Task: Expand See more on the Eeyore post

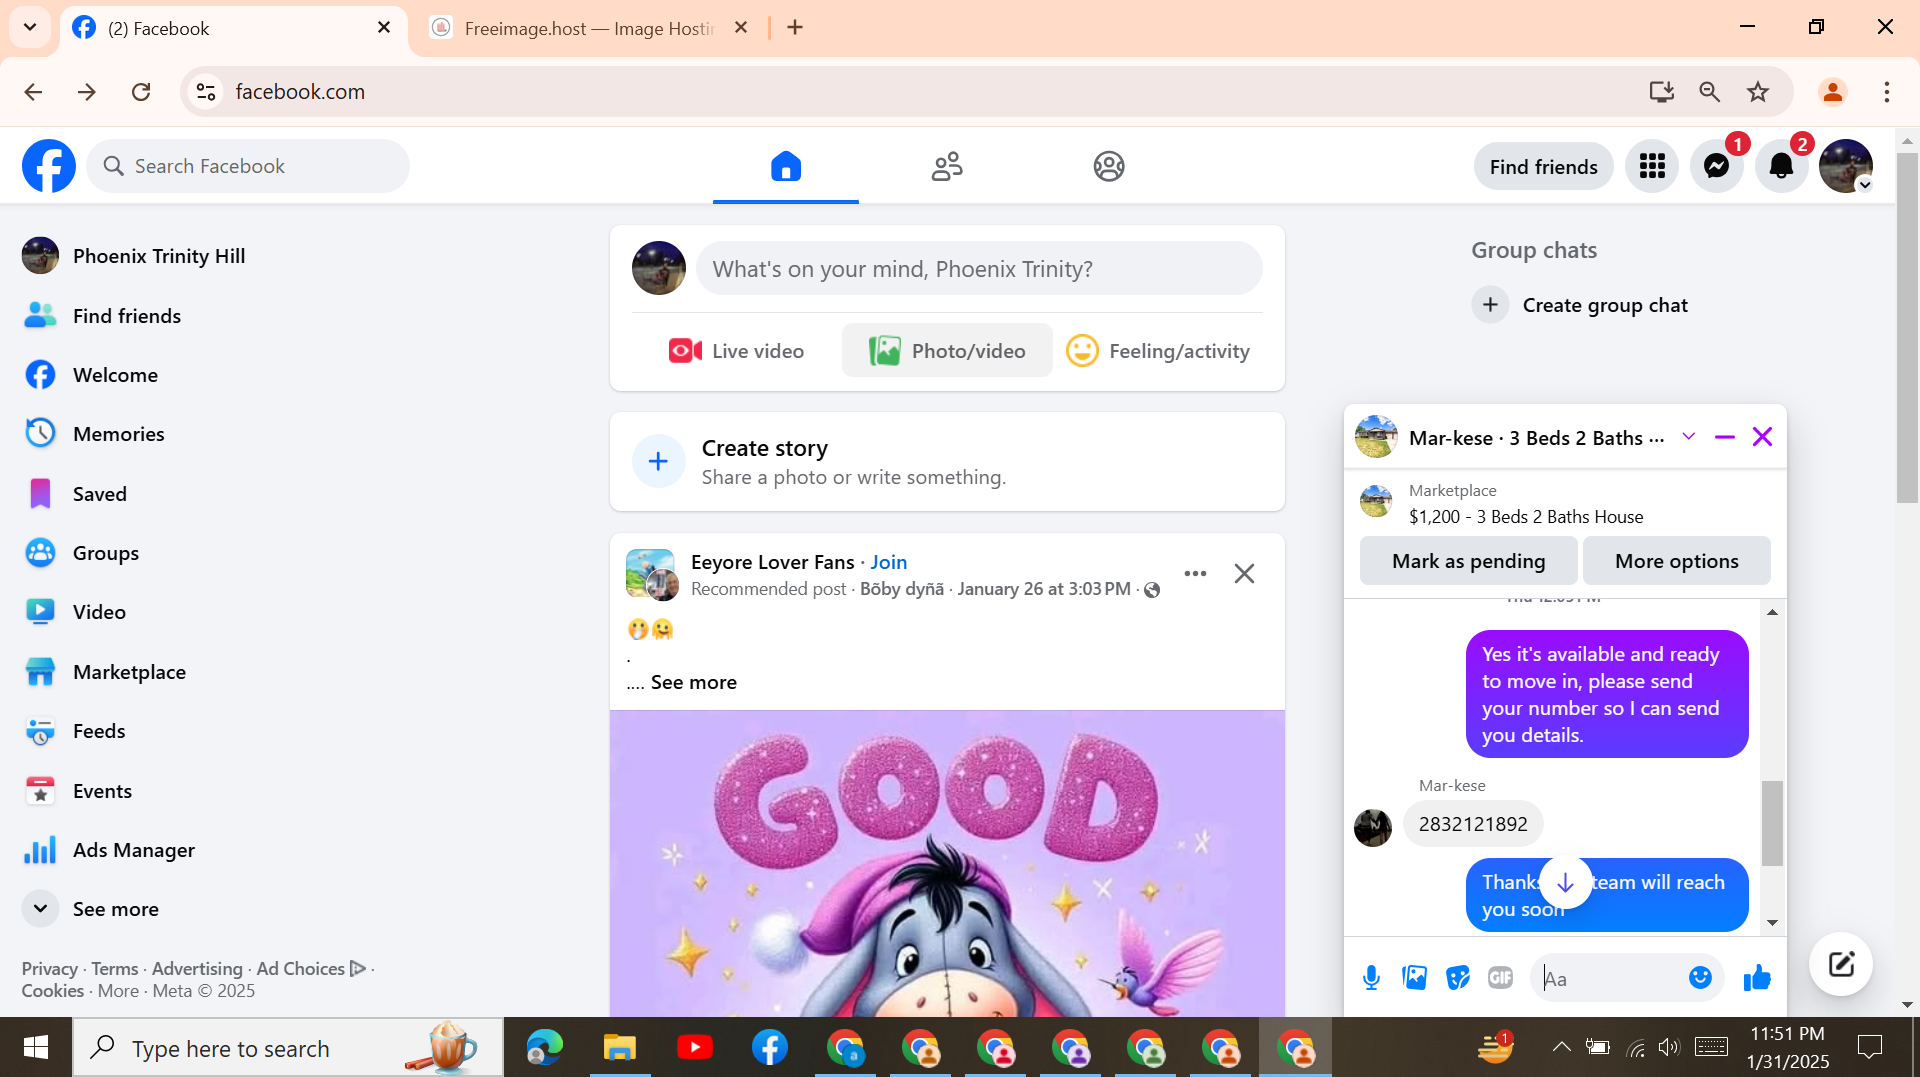Action: tap(694, 682)
